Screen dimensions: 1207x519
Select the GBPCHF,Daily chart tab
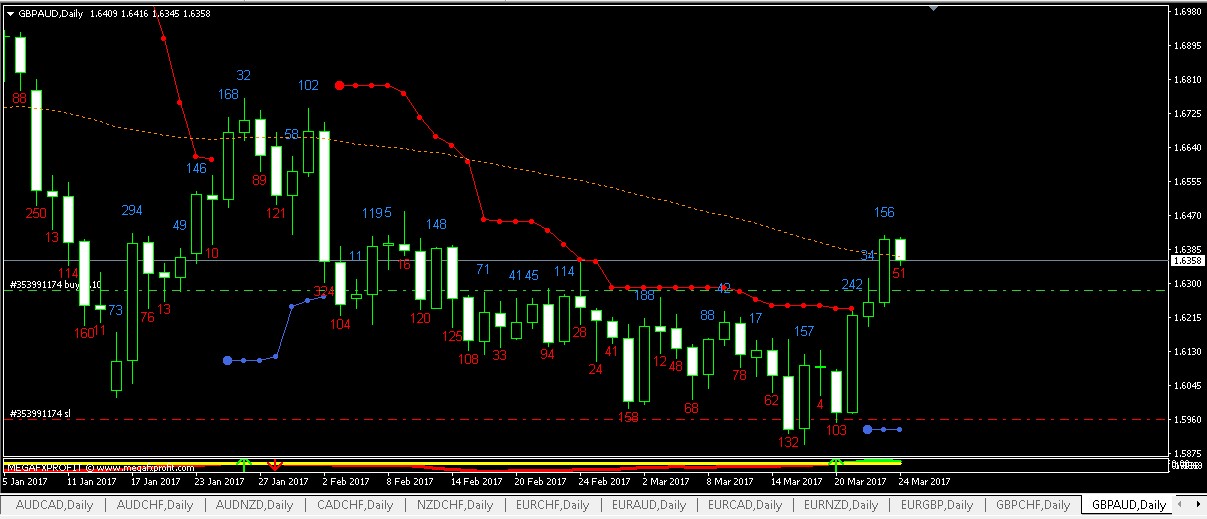pyautogui.click(x=1033, y=505)
